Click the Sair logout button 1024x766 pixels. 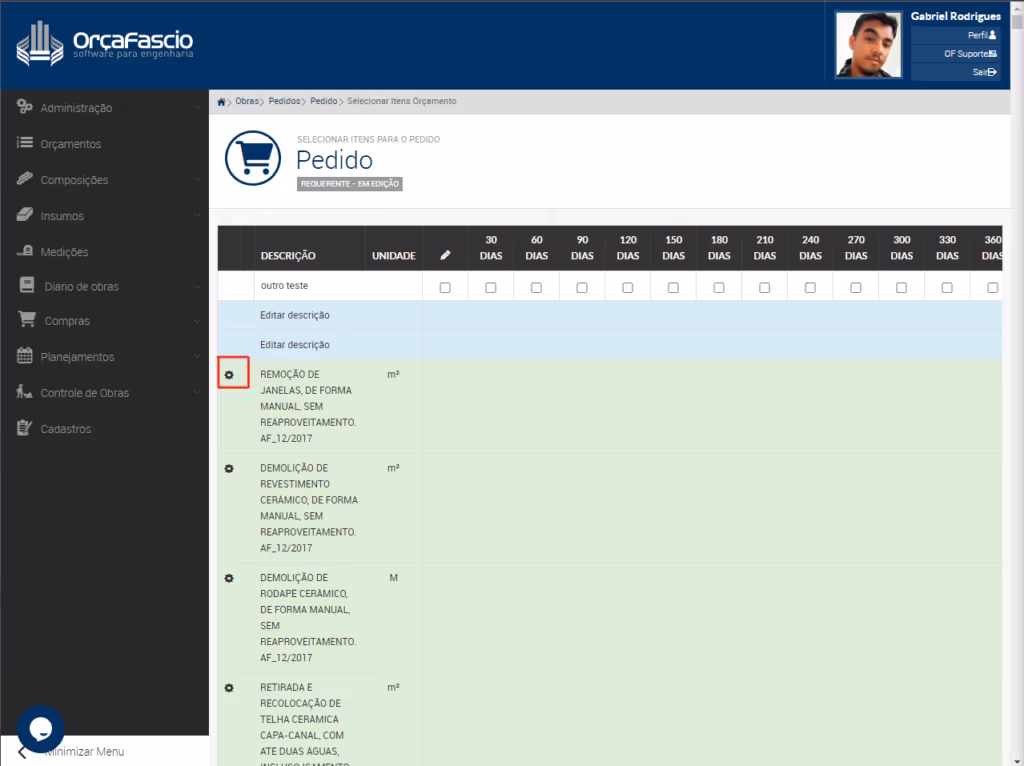[955, 72]
